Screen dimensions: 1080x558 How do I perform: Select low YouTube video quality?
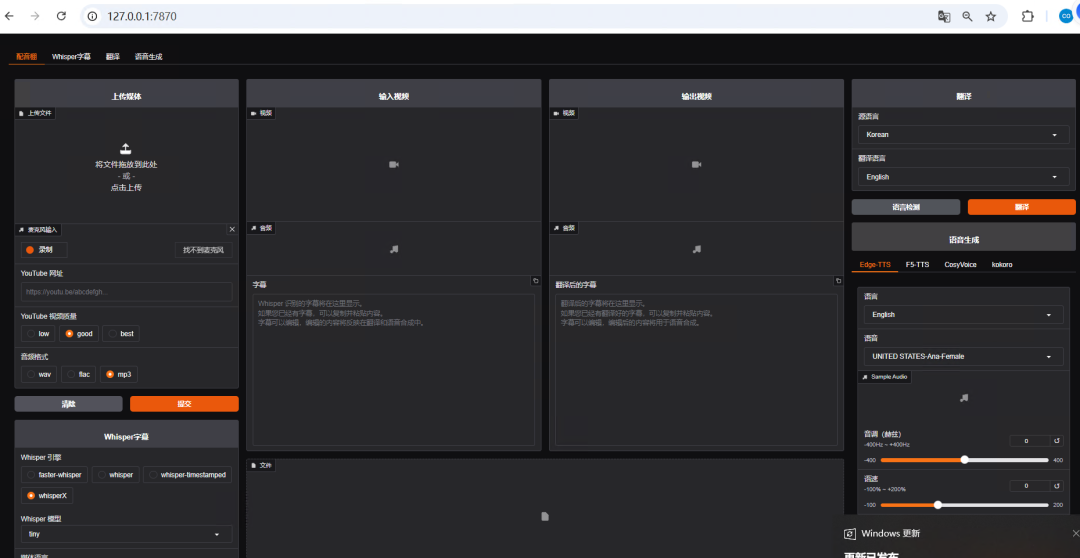tap(39, 333)
